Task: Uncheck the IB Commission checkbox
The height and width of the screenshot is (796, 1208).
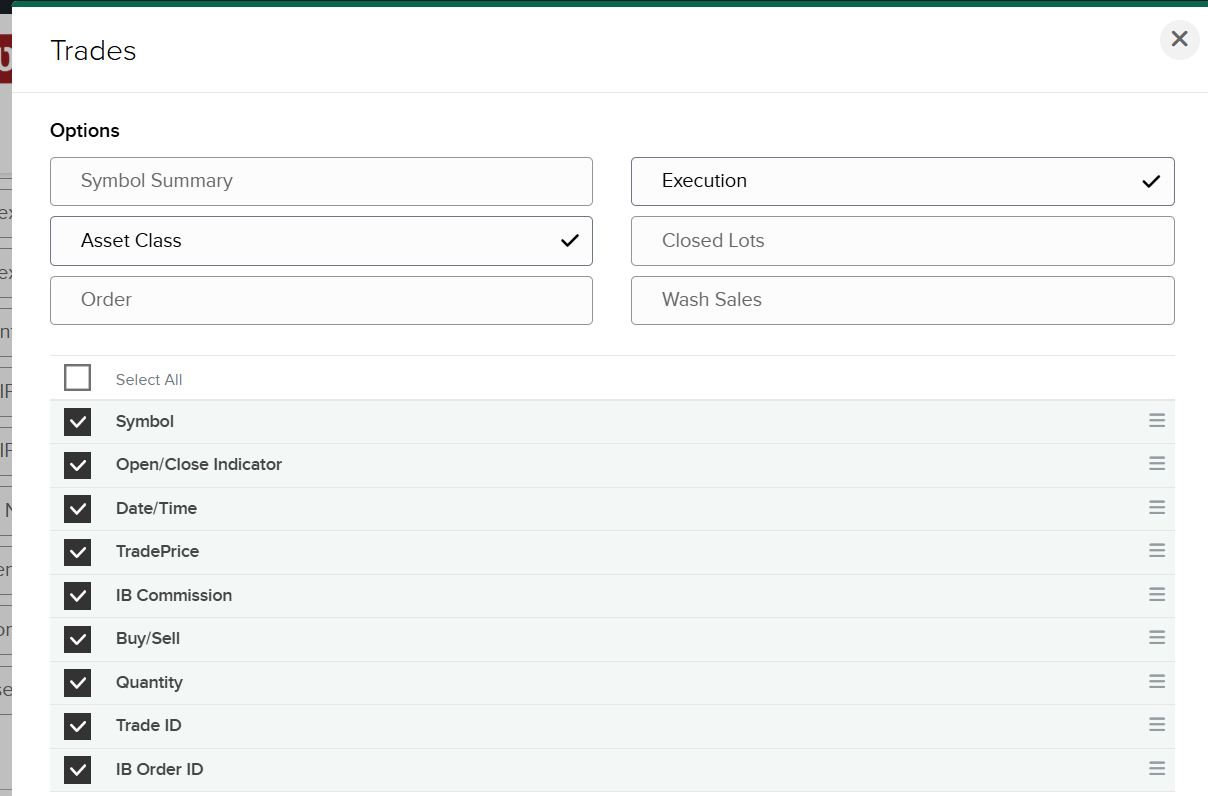Action: (77, 596)
